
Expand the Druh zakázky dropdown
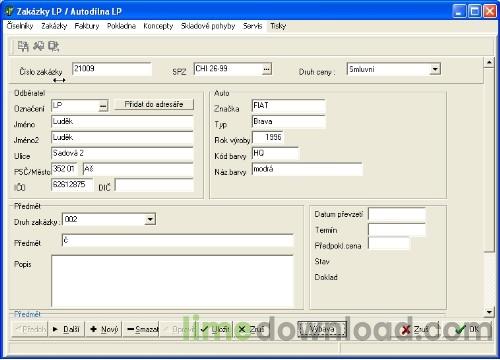pos(150,219)
